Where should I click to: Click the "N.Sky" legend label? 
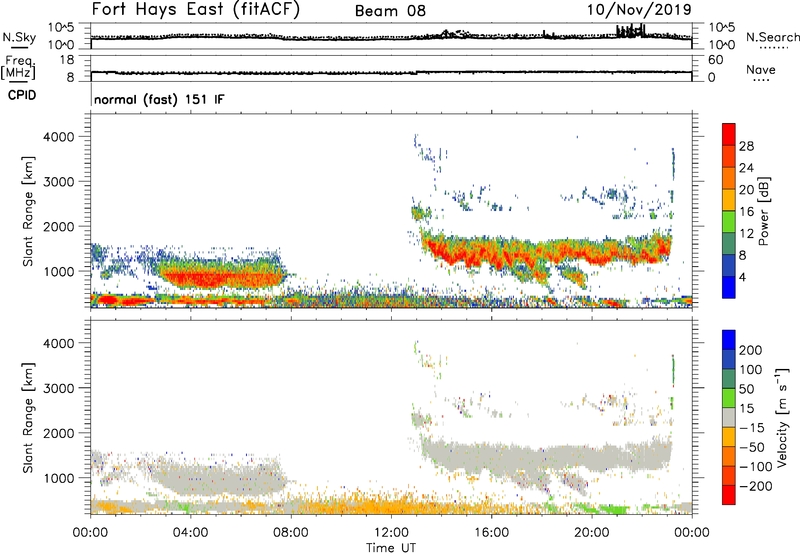pos(19,37)
